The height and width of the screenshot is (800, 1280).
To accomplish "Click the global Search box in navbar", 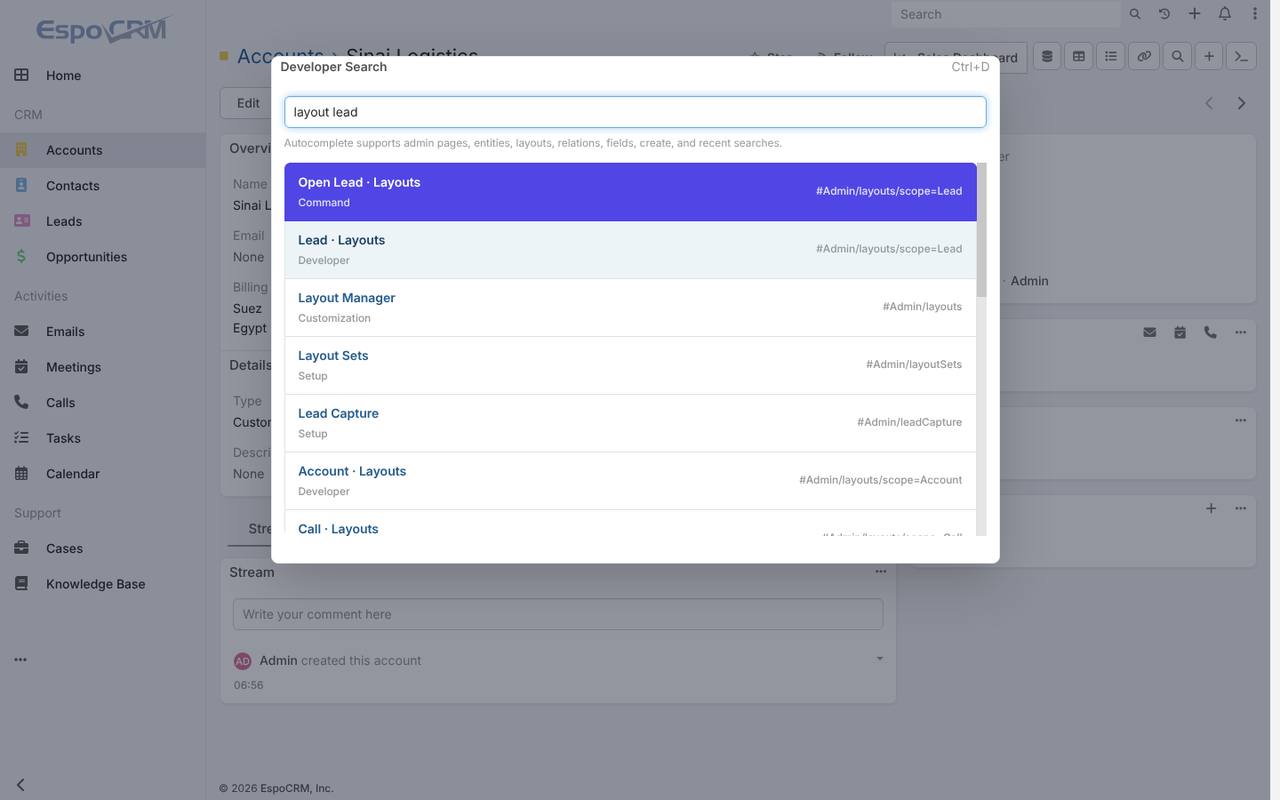I will (1007, 14).
